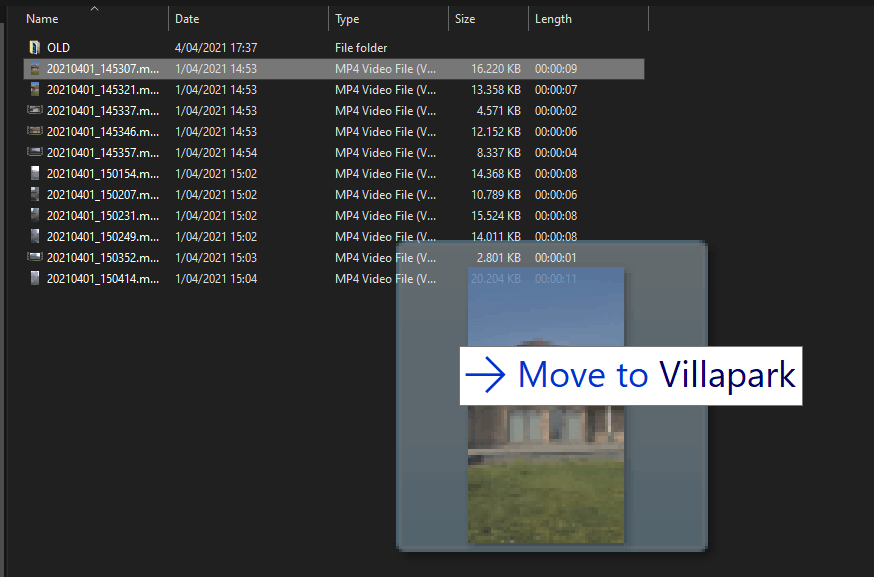Select the 20210401_150154 file icon
This screenshot has width=874, height=577.
[35, 173]
